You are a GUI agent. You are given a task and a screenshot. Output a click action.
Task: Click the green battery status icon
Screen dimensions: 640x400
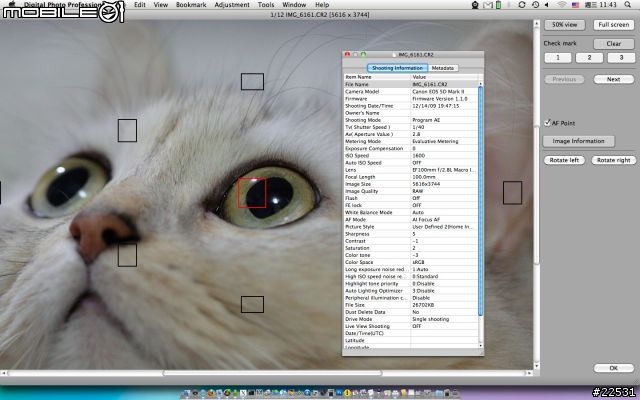click(498, 5)
